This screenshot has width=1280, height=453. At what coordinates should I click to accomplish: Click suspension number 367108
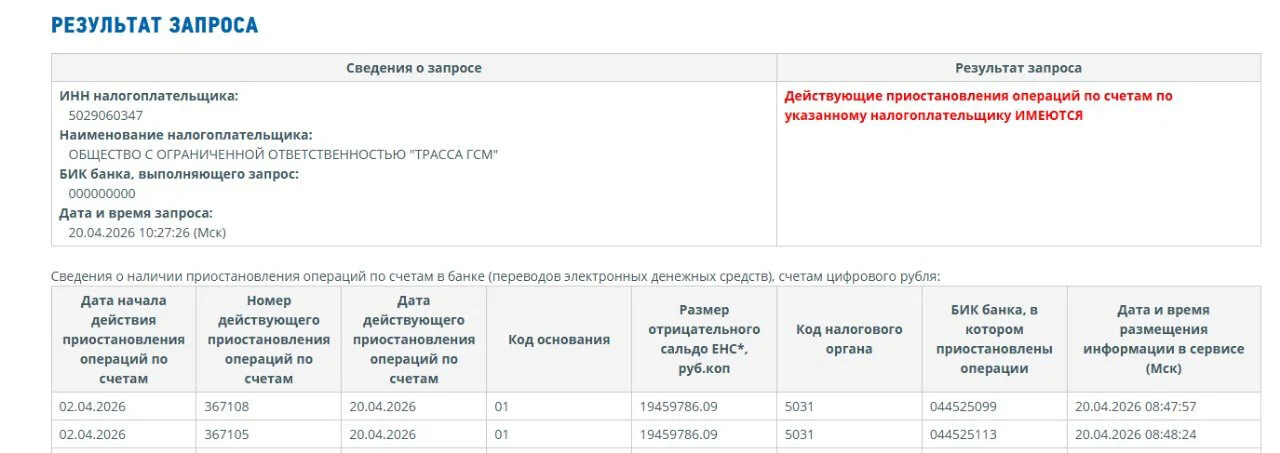[227, 406]
